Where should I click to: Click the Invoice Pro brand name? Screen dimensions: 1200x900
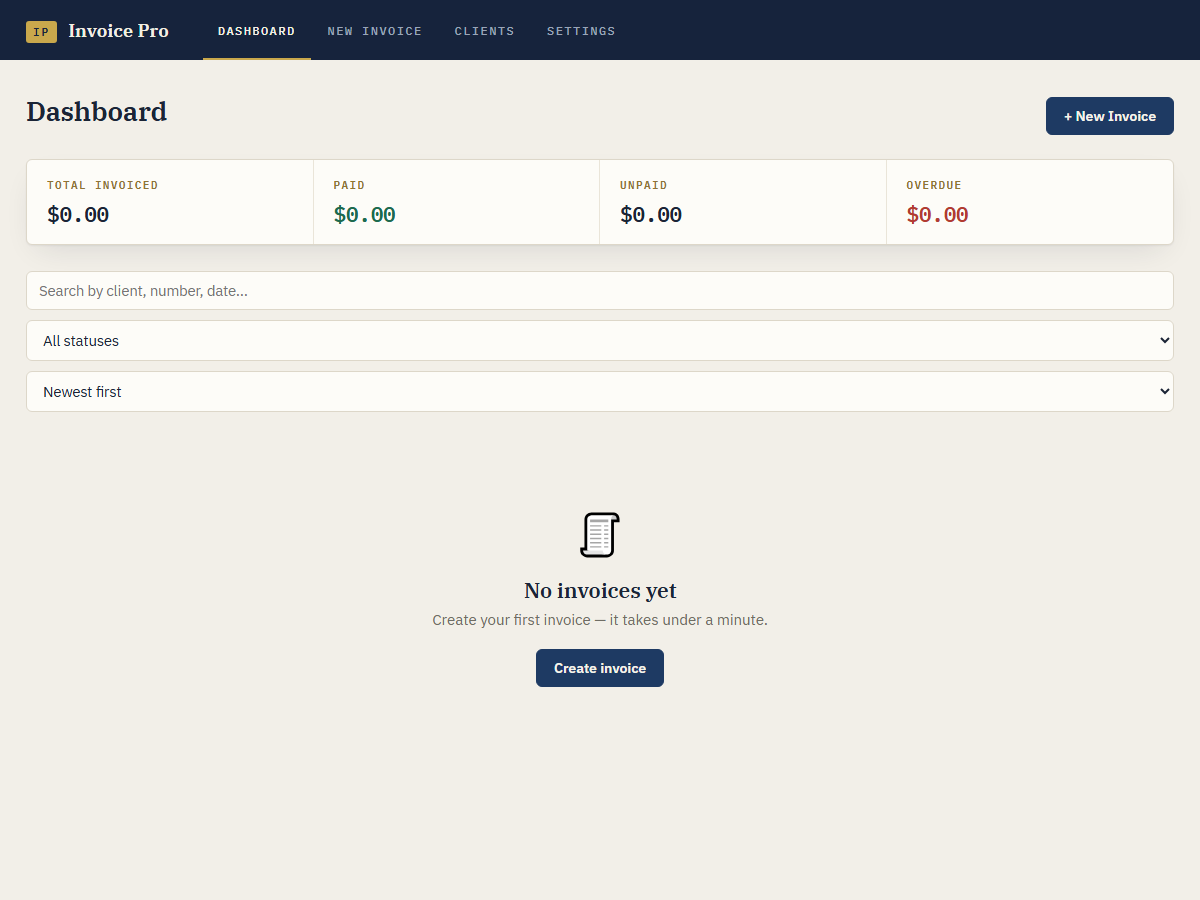pos(118,31)
